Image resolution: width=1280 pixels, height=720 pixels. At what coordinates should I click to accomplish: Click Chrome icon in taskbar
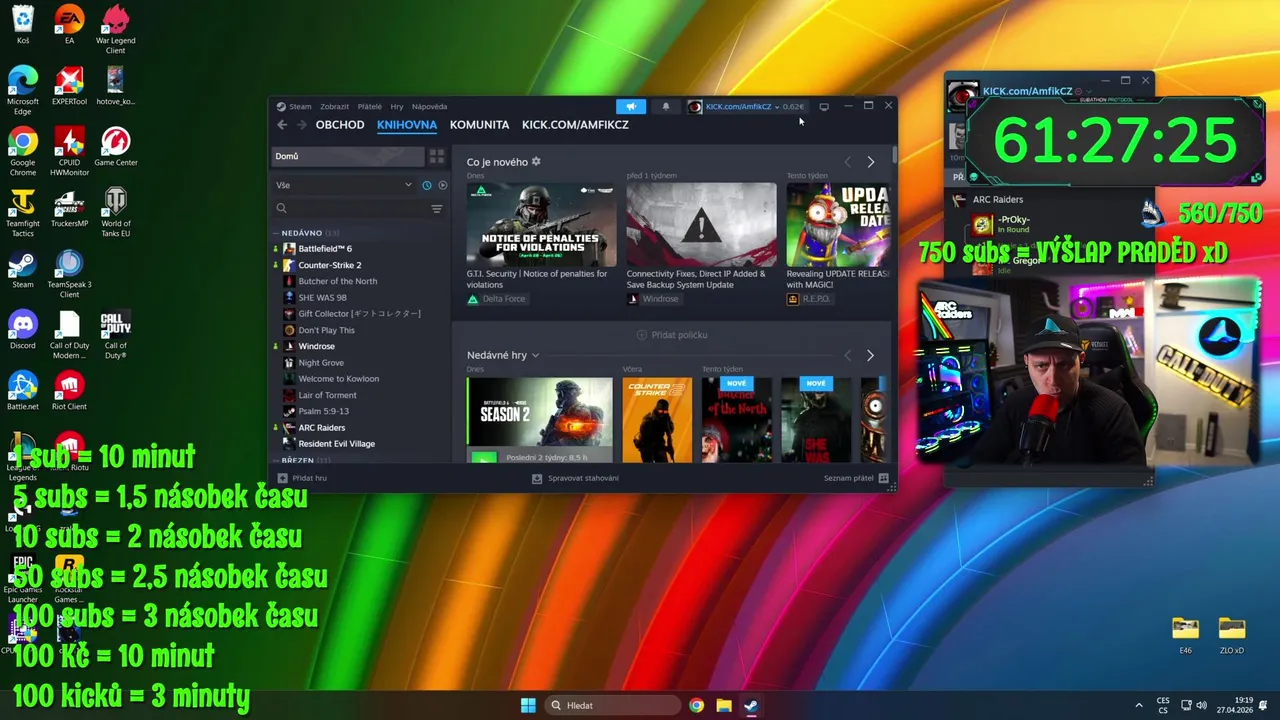(696, 705)
